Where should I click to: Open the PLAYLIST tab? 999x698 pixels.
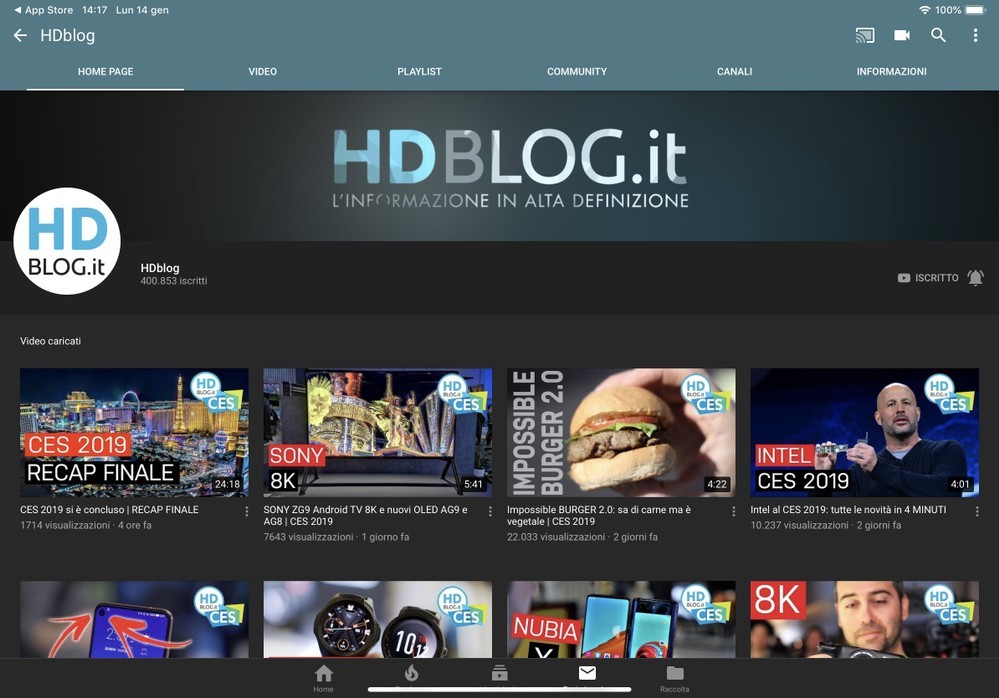[419, 71]
